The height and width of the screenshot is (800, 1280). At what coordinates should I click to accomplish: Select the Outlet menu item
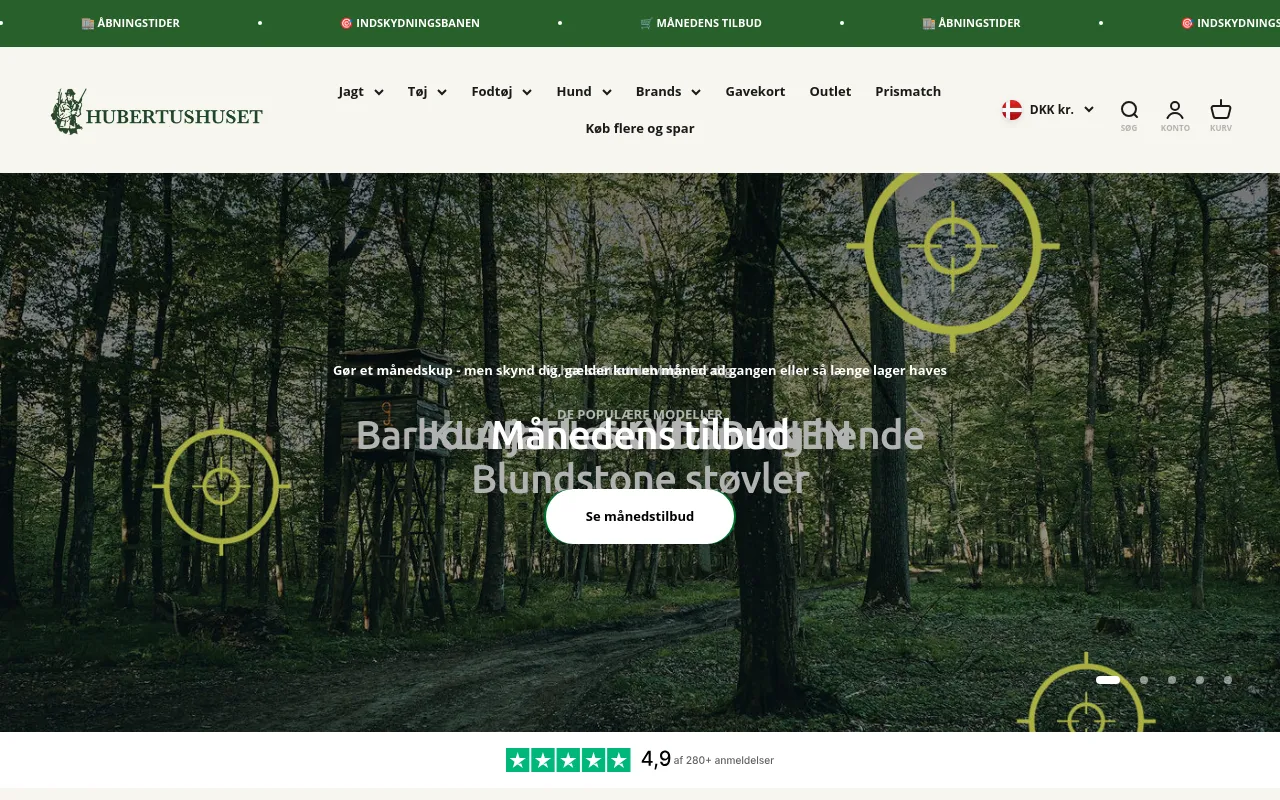pyautogui.click(x=830, y=91)
